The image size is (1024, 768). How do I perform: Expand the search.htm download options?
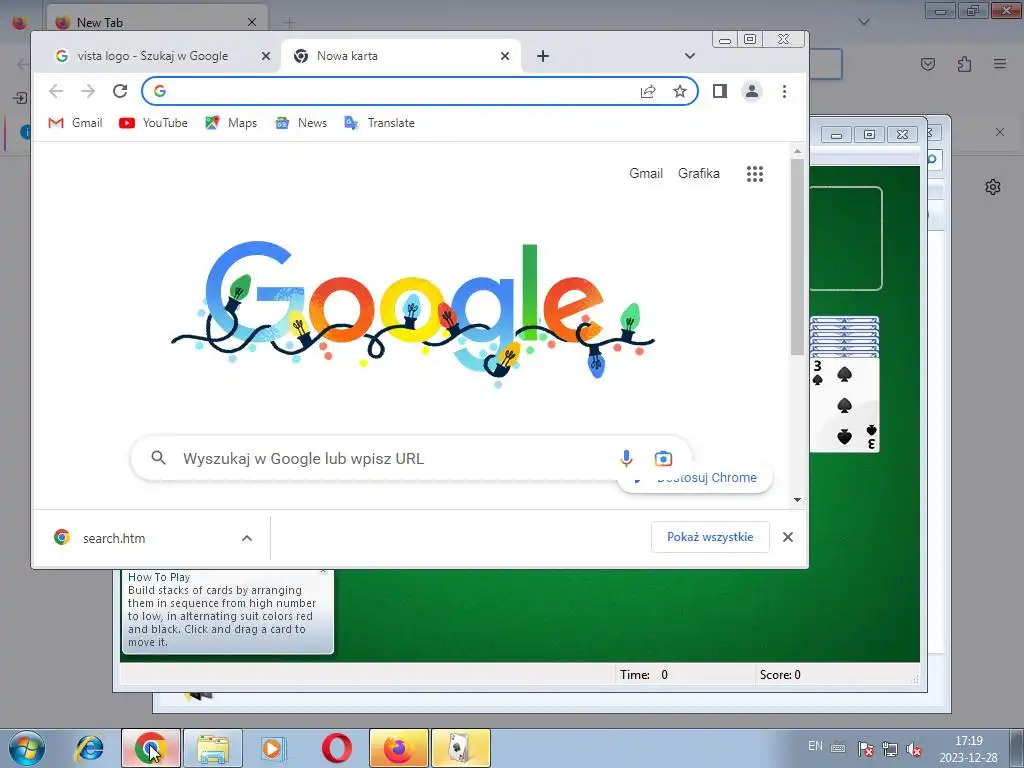tap(247, 538)
